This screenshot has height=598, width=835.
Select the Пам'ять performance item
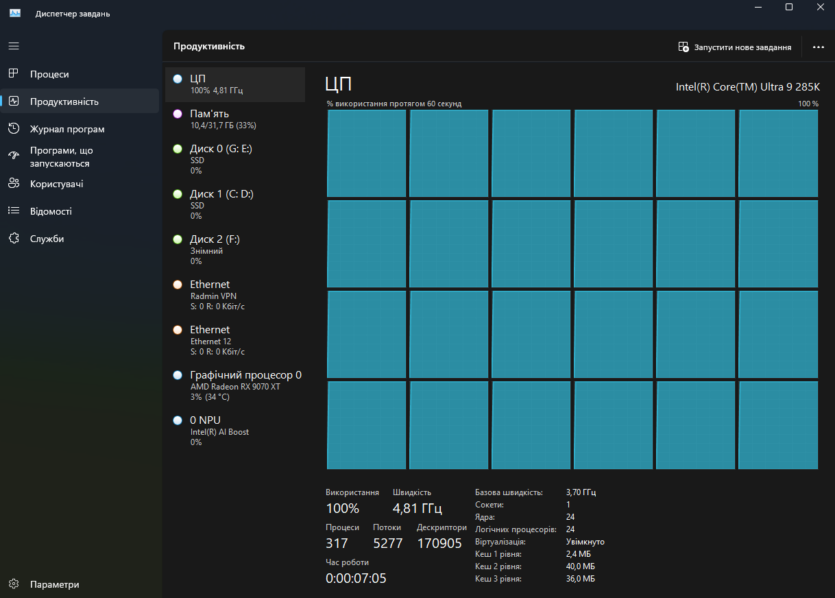pos(235,119)
